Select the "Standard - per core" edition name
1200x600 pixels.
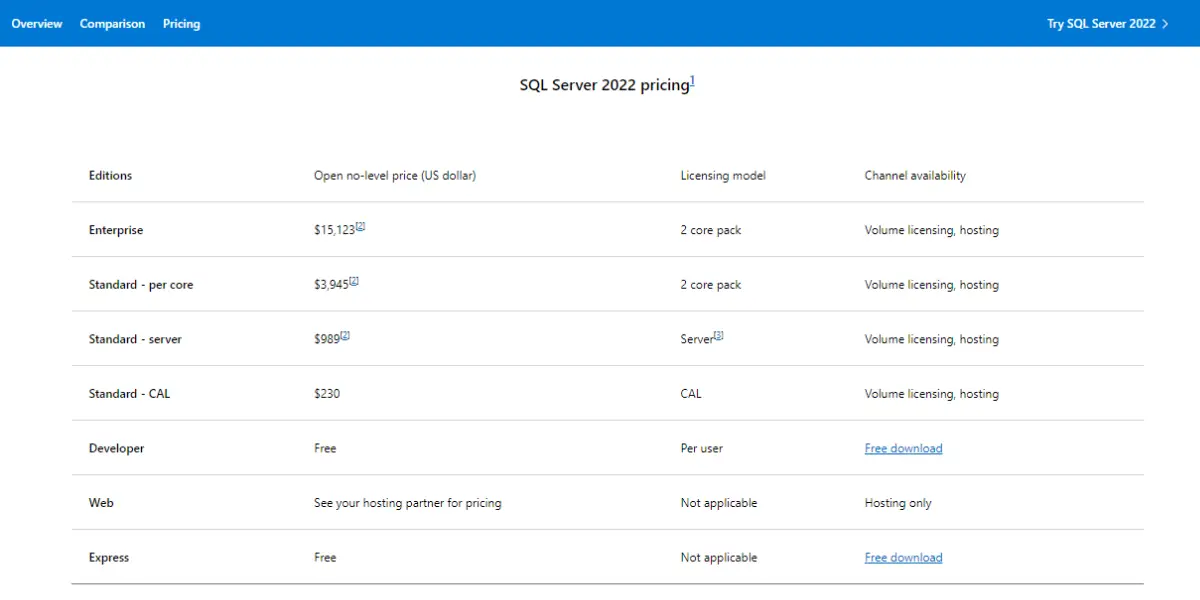click(141, 285)
